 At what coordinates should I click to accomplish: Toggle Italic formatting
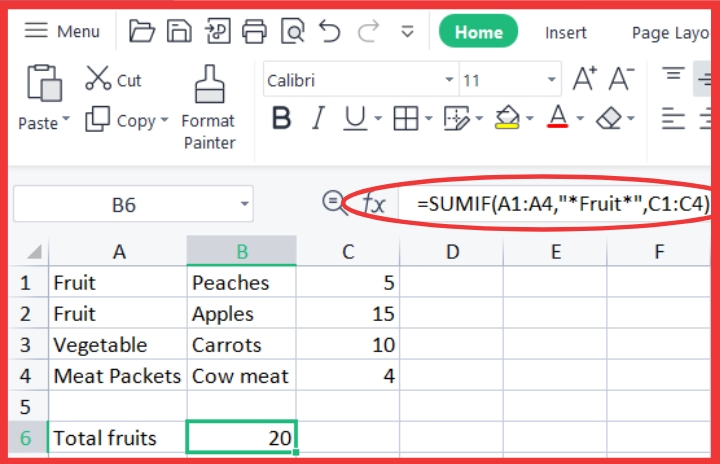(318, 120)
